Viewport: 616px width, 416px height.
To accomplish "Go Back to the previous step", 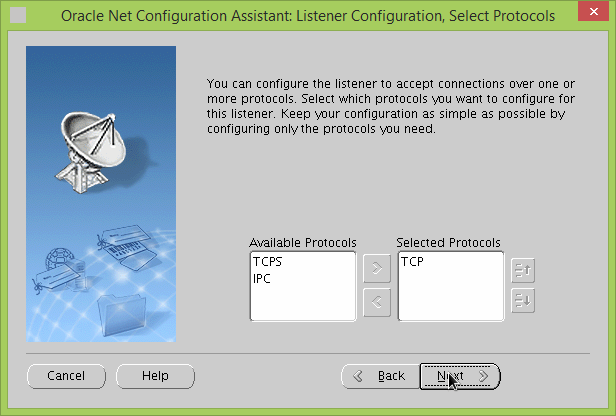I will [379, 376].
